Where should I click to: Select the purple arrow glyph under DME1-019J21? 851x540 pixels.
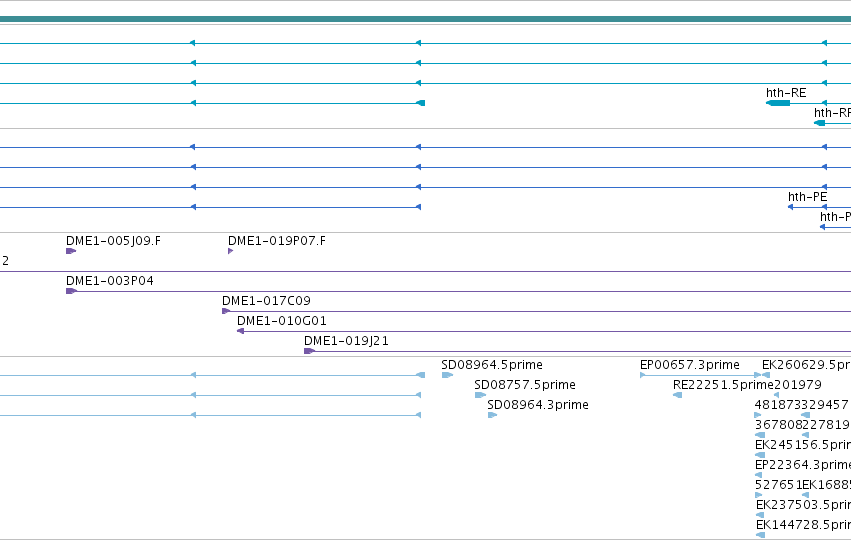[309, 351]
